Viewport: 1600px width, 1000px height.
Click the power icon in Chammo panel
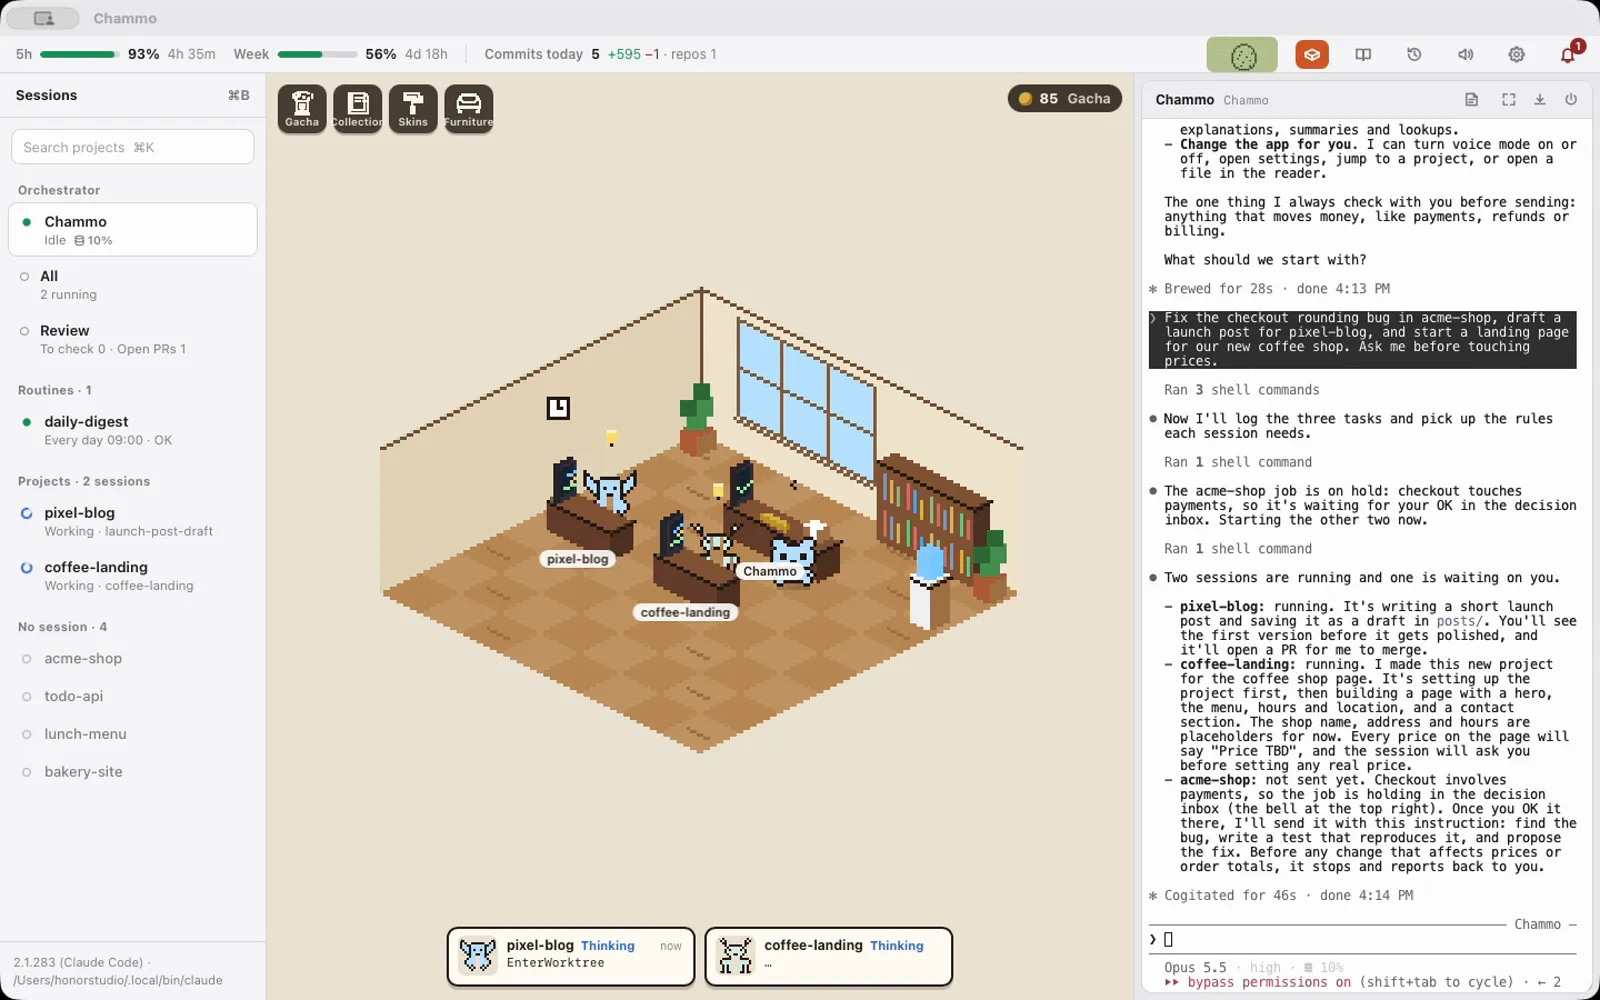point(1571,100)
